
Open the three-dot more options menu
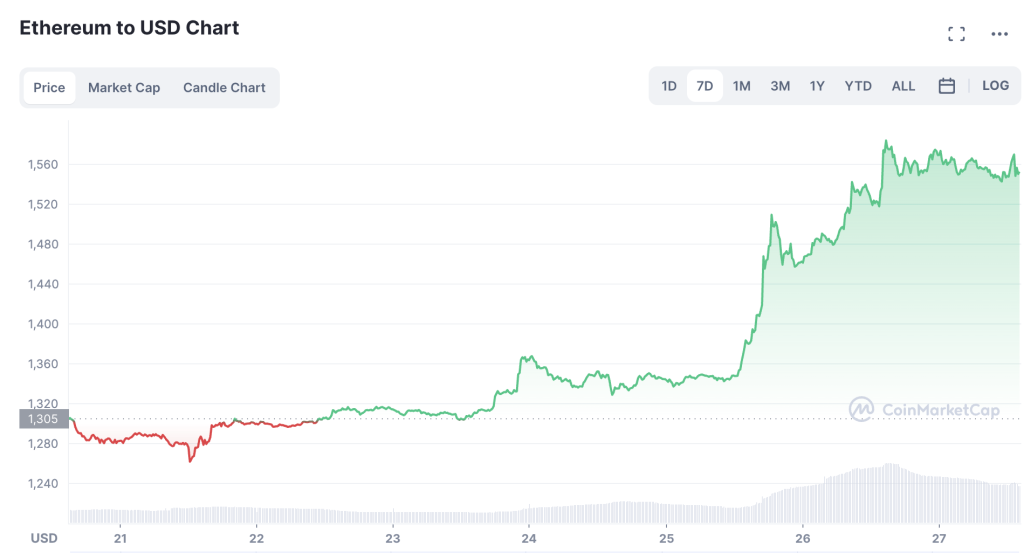tap(999, 34)
